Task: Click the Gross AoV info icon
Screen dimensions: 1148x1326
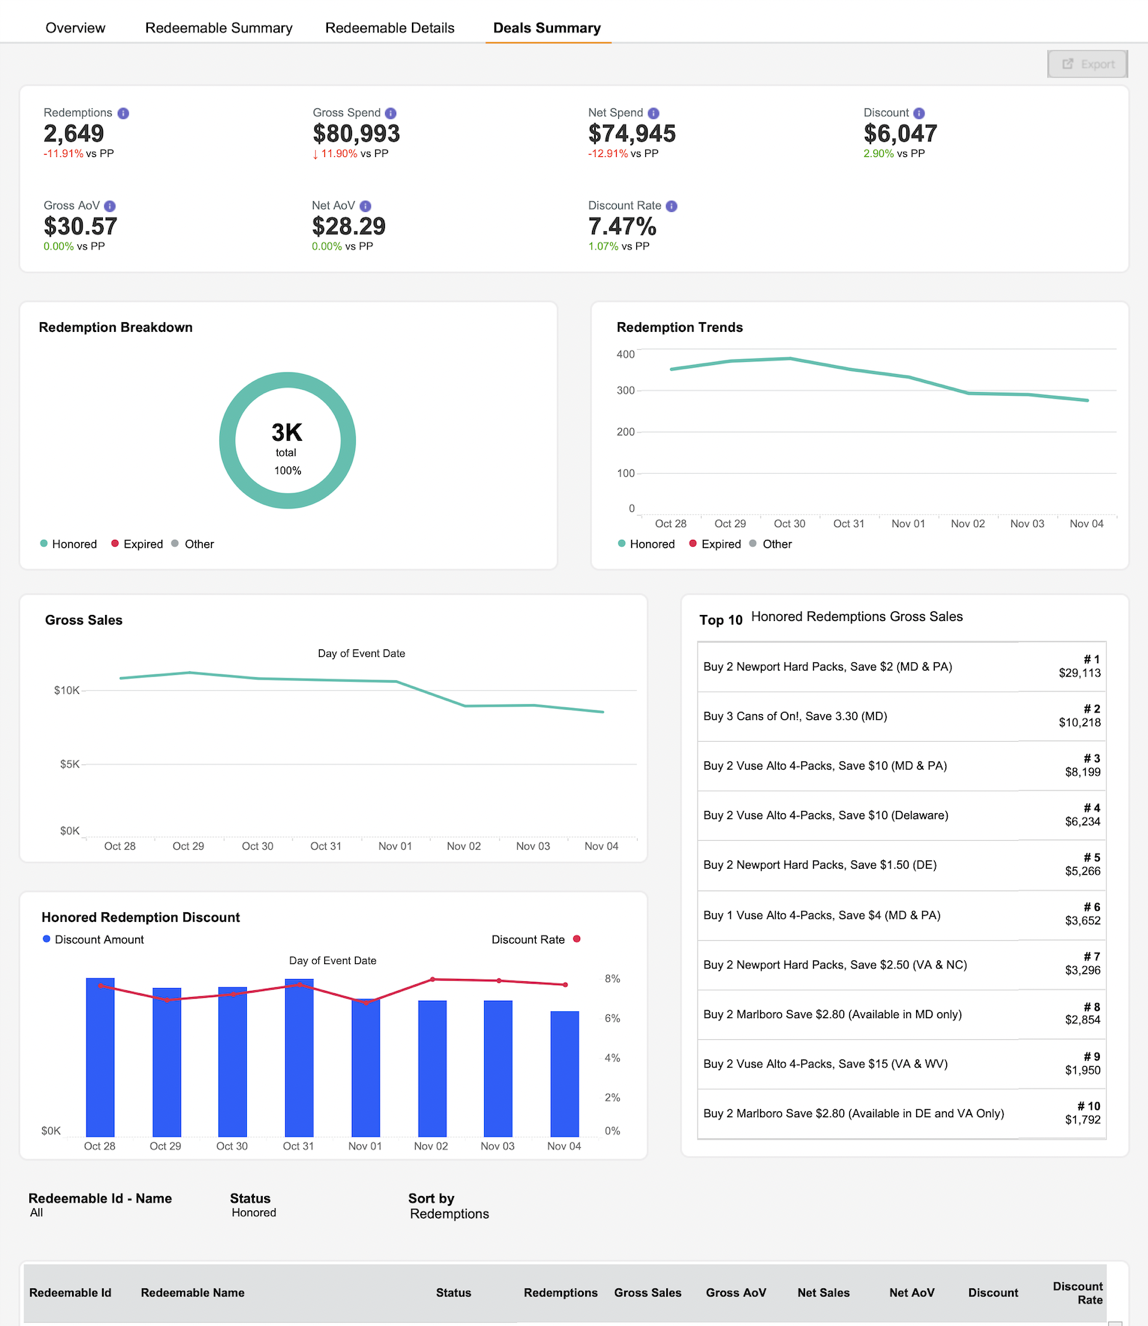Action: (x=110, y=206)
